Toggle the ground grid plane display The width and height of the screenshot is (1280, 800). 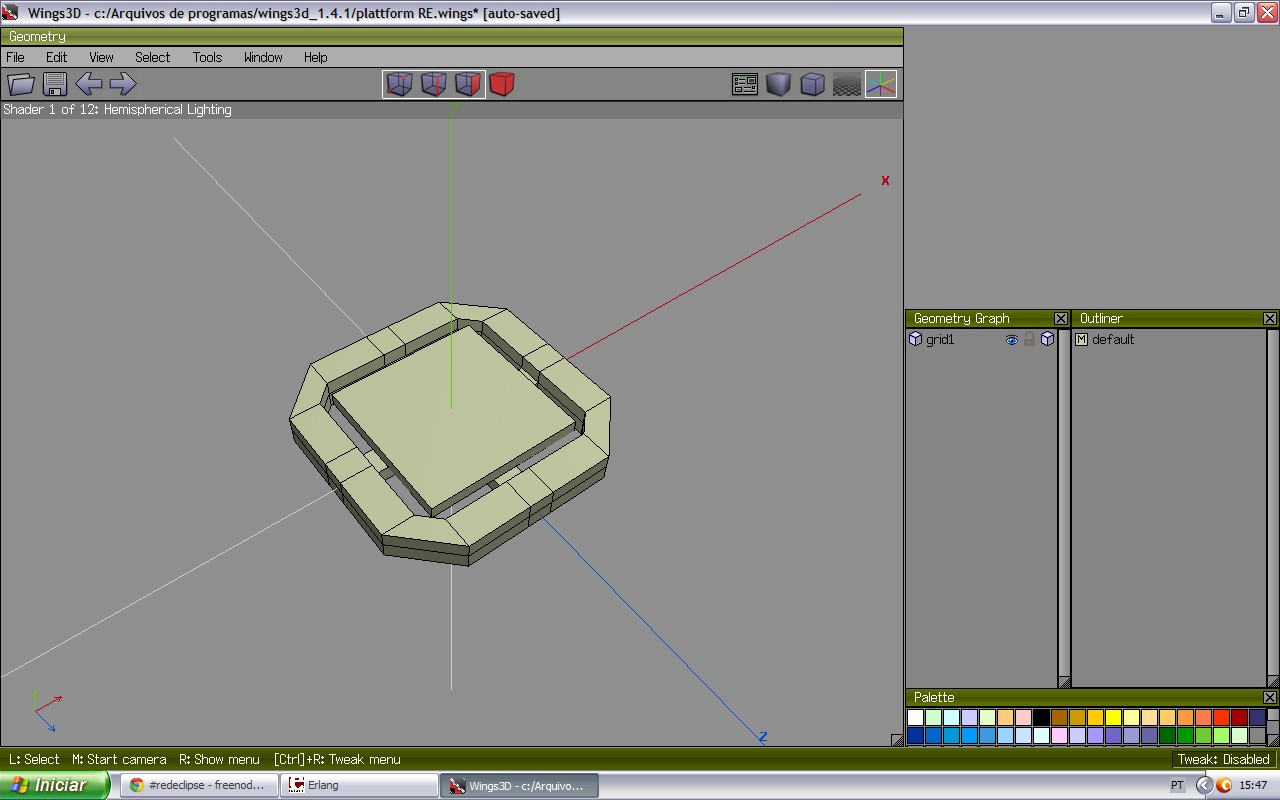point(847,85)
